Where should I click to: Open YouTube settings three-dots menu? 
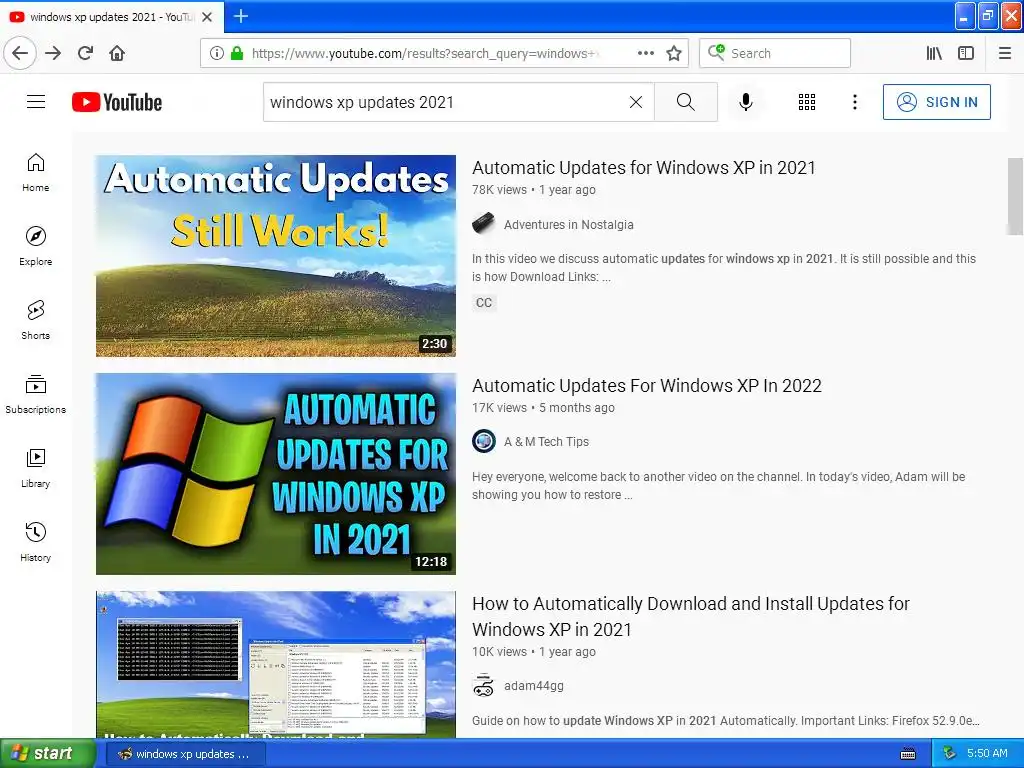(x=854, y=102)
